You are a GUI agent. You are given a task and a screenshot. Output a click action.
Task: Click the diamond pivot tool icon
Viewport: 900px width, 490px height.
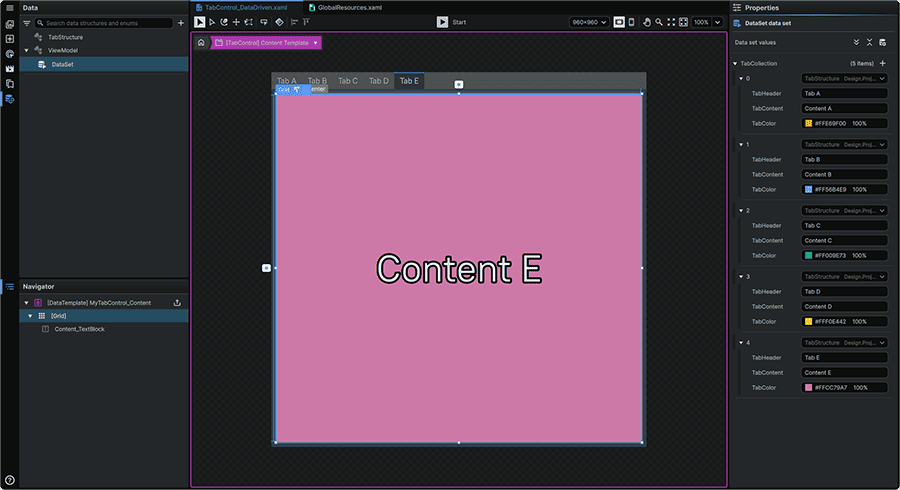click(279, 22)
